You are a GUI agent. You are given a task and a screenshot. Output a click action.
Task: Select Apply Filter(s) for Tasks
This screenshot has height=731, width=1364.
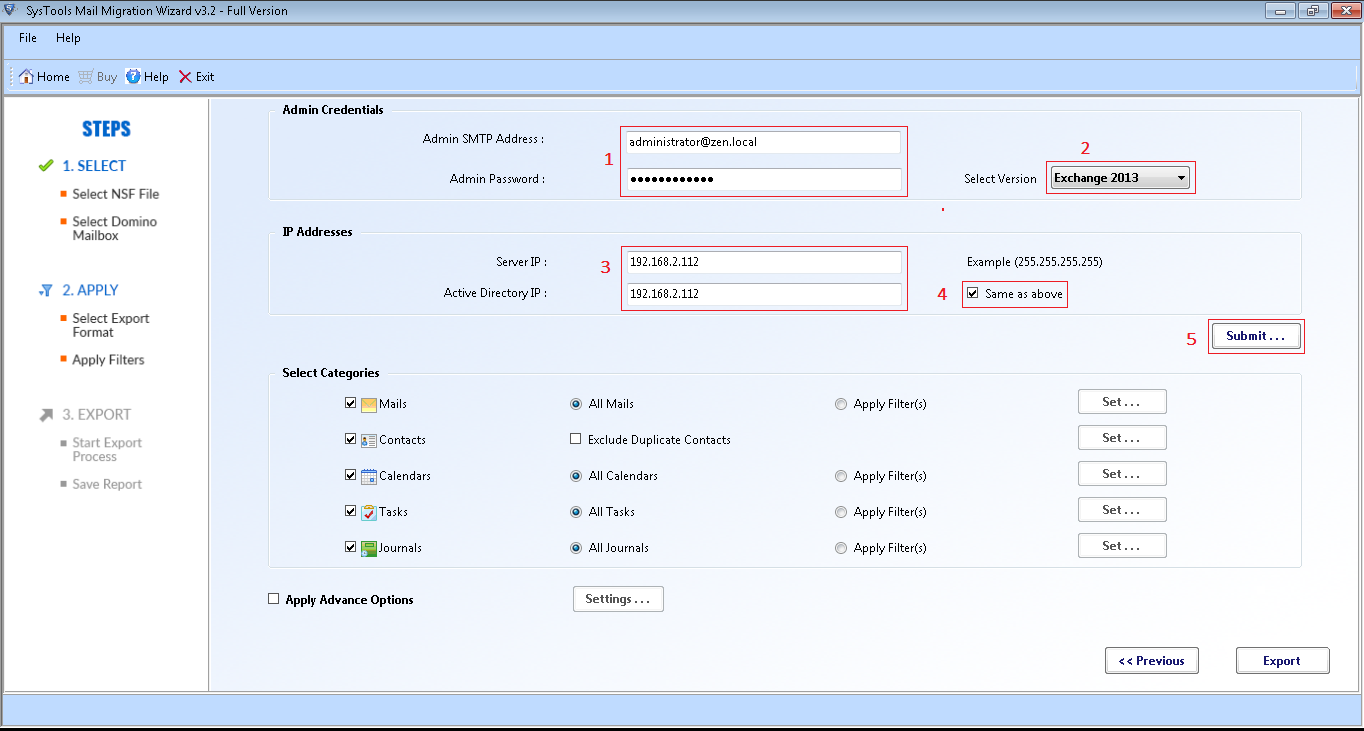click(841, 512)
